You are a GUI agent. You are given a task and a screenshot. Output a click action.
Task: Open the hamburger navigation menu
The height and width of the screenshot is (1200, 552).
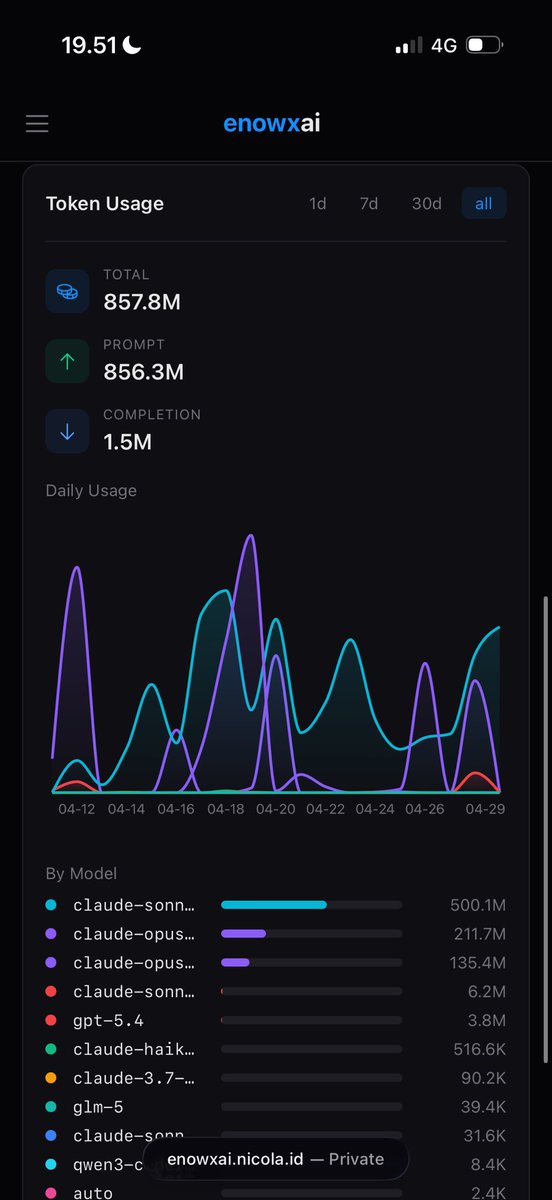click(x=37, y=124)
